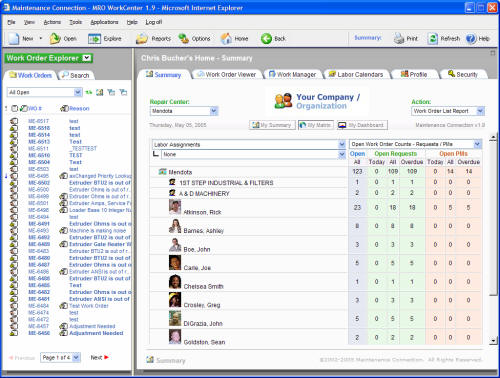
Task: Go to Next page of work orders
Action: (100, 358)
